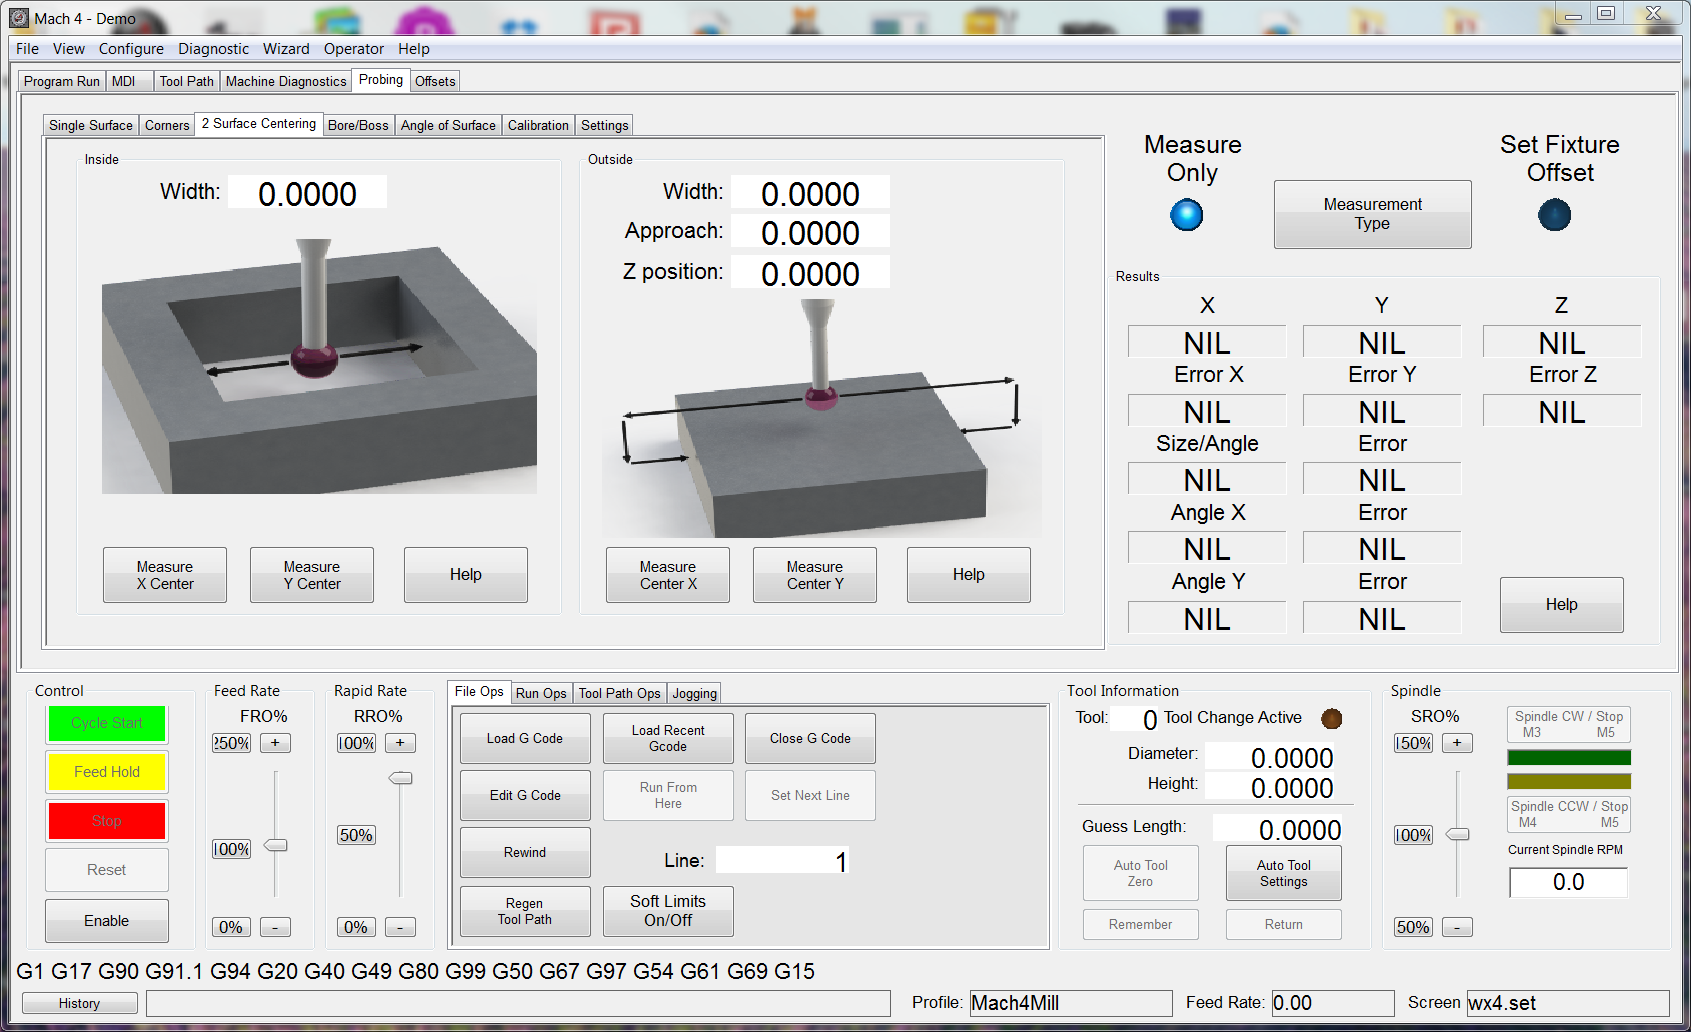This screenshot has width=1691, height=1032.
Task: Open the Diagnostic menu
Action: click(213, 49)
